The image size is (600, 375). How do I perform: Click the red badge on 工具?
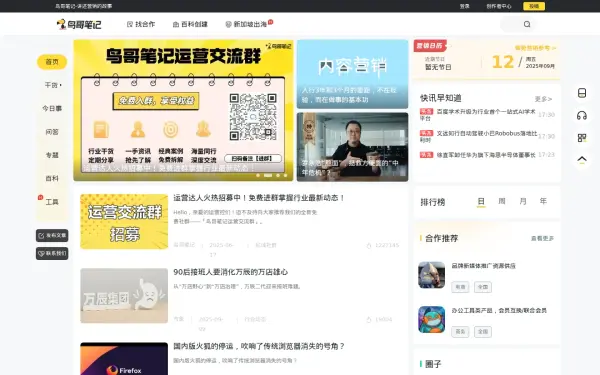(40, 197)
